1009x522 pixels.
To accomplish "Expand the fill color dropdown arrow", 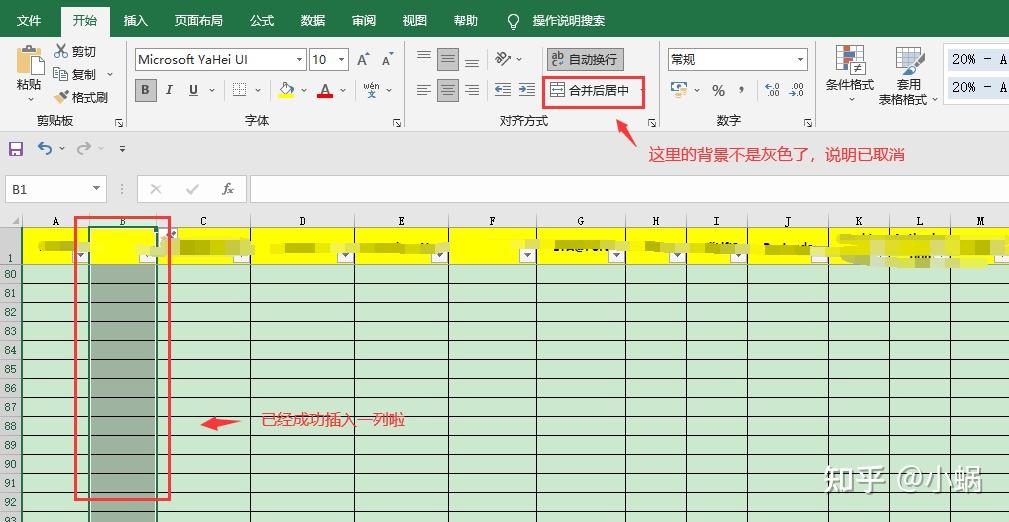I will [304, 91].
